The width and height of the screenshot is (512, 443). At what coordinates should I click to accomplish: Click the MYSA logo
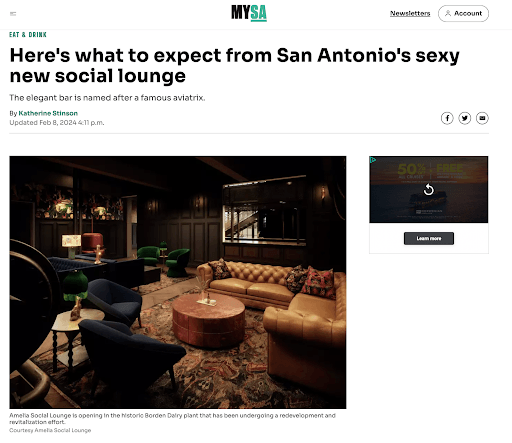tap(249, 13)
